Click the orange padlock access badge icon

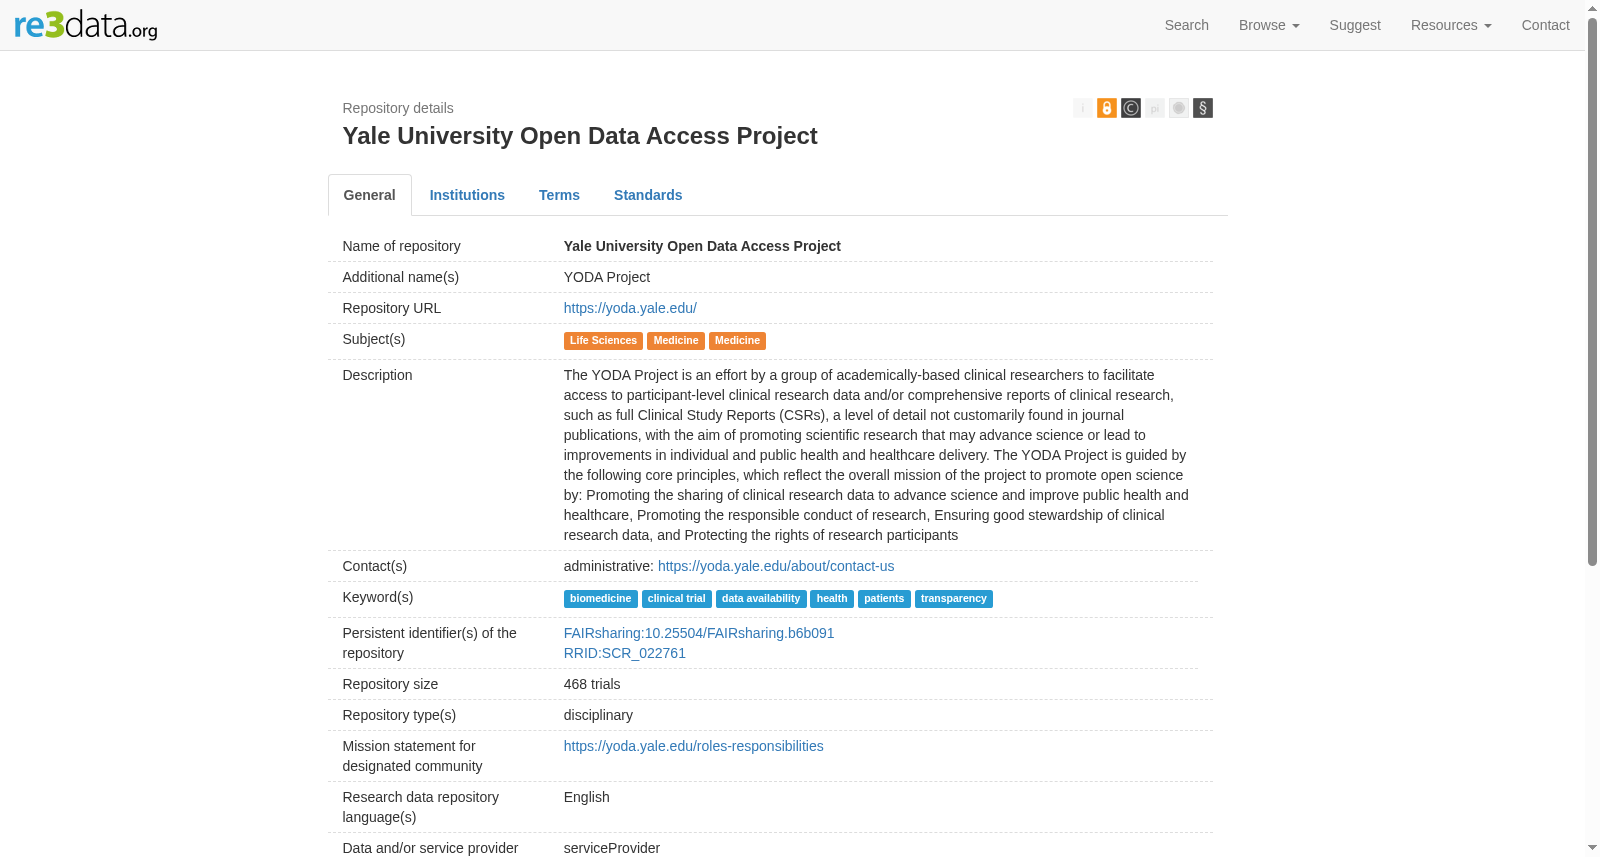click(x=1107, y=108)
